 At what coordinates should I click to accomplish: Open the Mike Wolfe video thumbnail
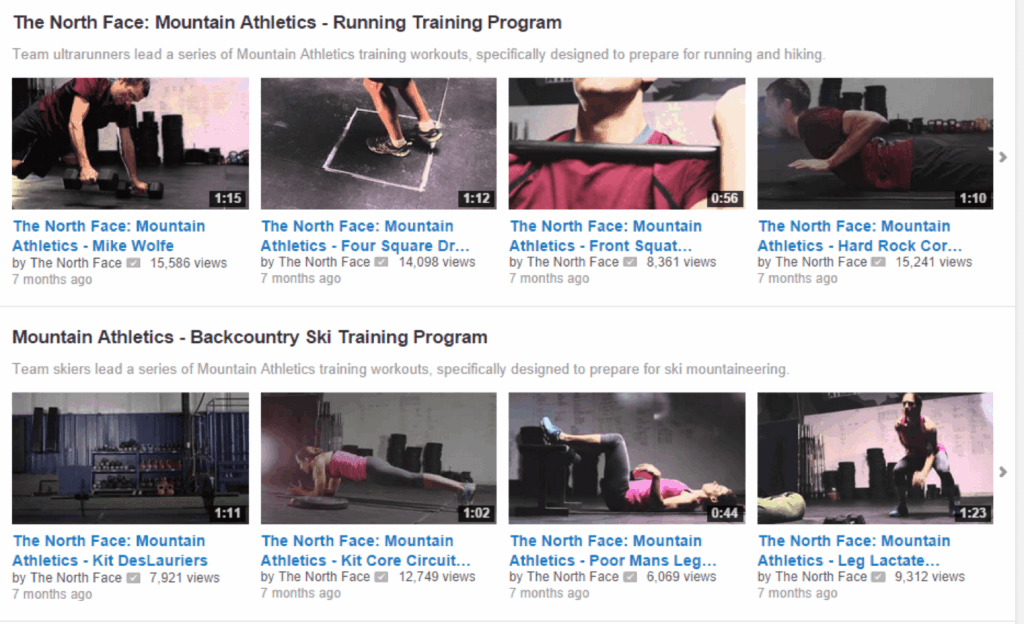[x=130, y=144]
